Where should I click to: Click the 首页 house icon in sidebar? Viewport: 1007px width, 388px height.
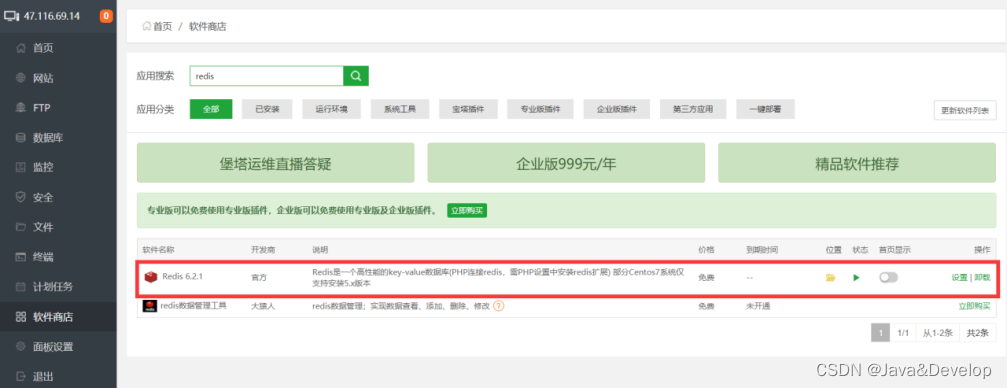21,48
